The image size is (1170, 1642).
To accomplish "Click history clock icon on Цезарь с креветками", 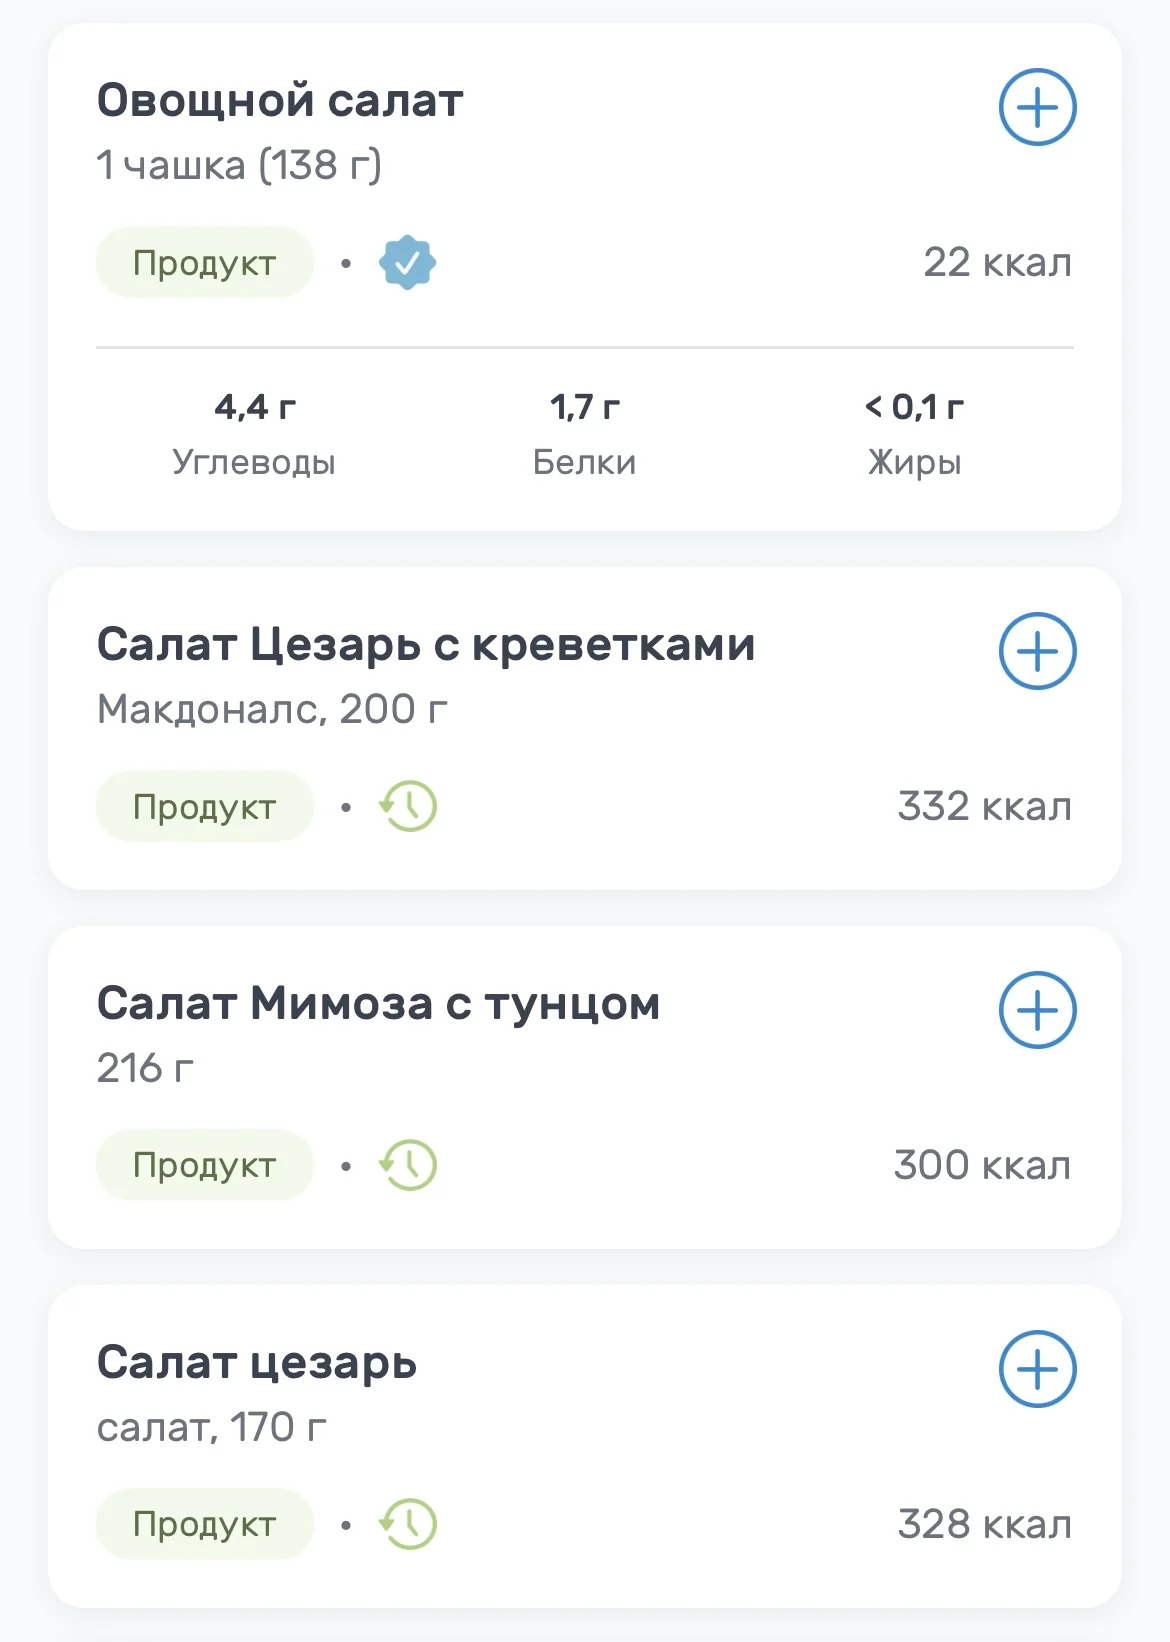I will point(408,807).
